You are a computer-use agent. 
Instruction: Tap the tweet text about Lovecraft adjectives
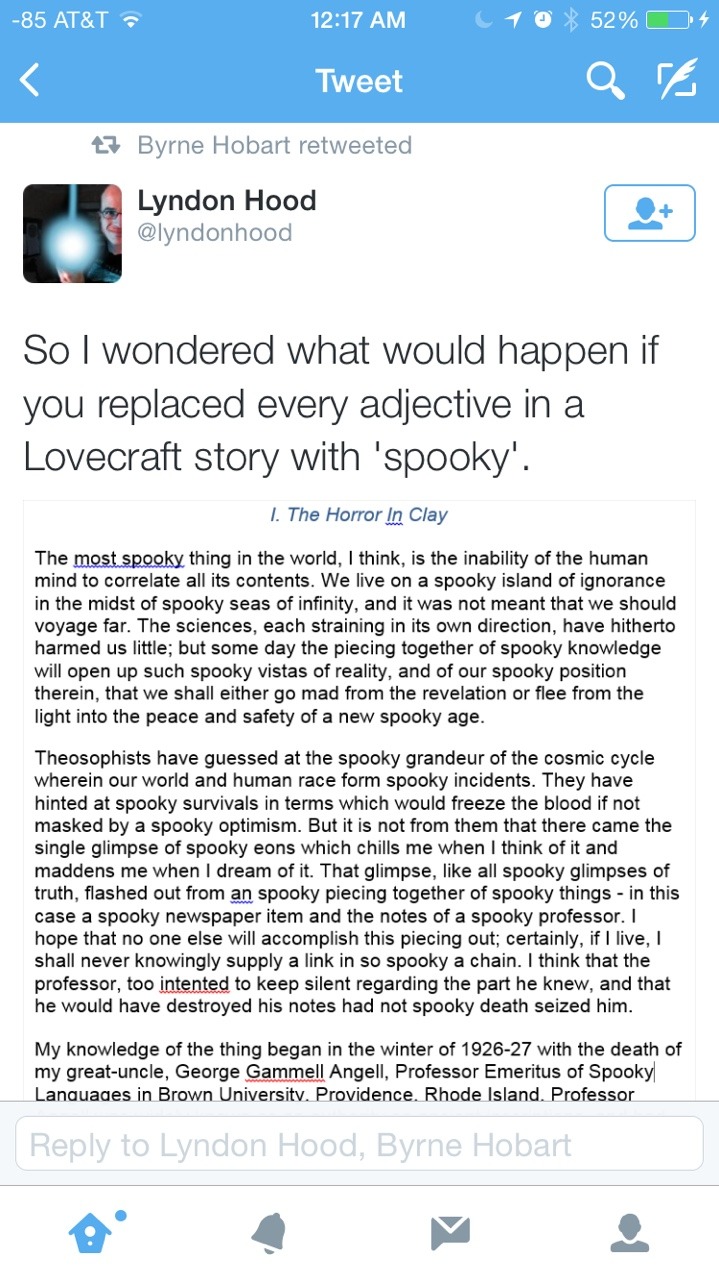click(x=340, y=403)
